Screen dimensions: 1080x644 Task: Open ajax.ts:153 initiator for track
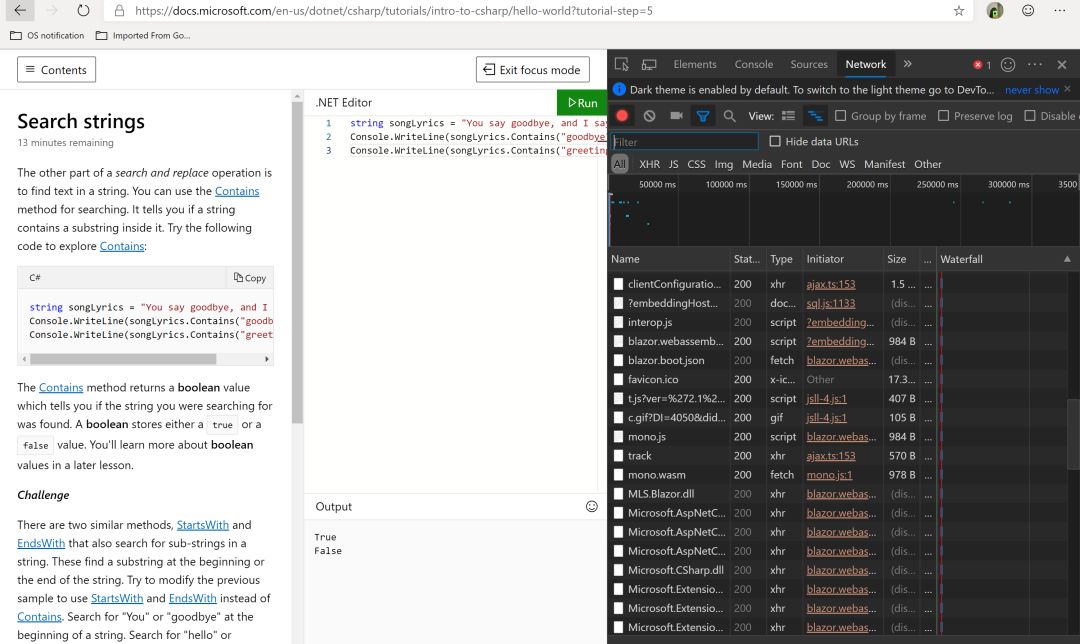[831, 455]
